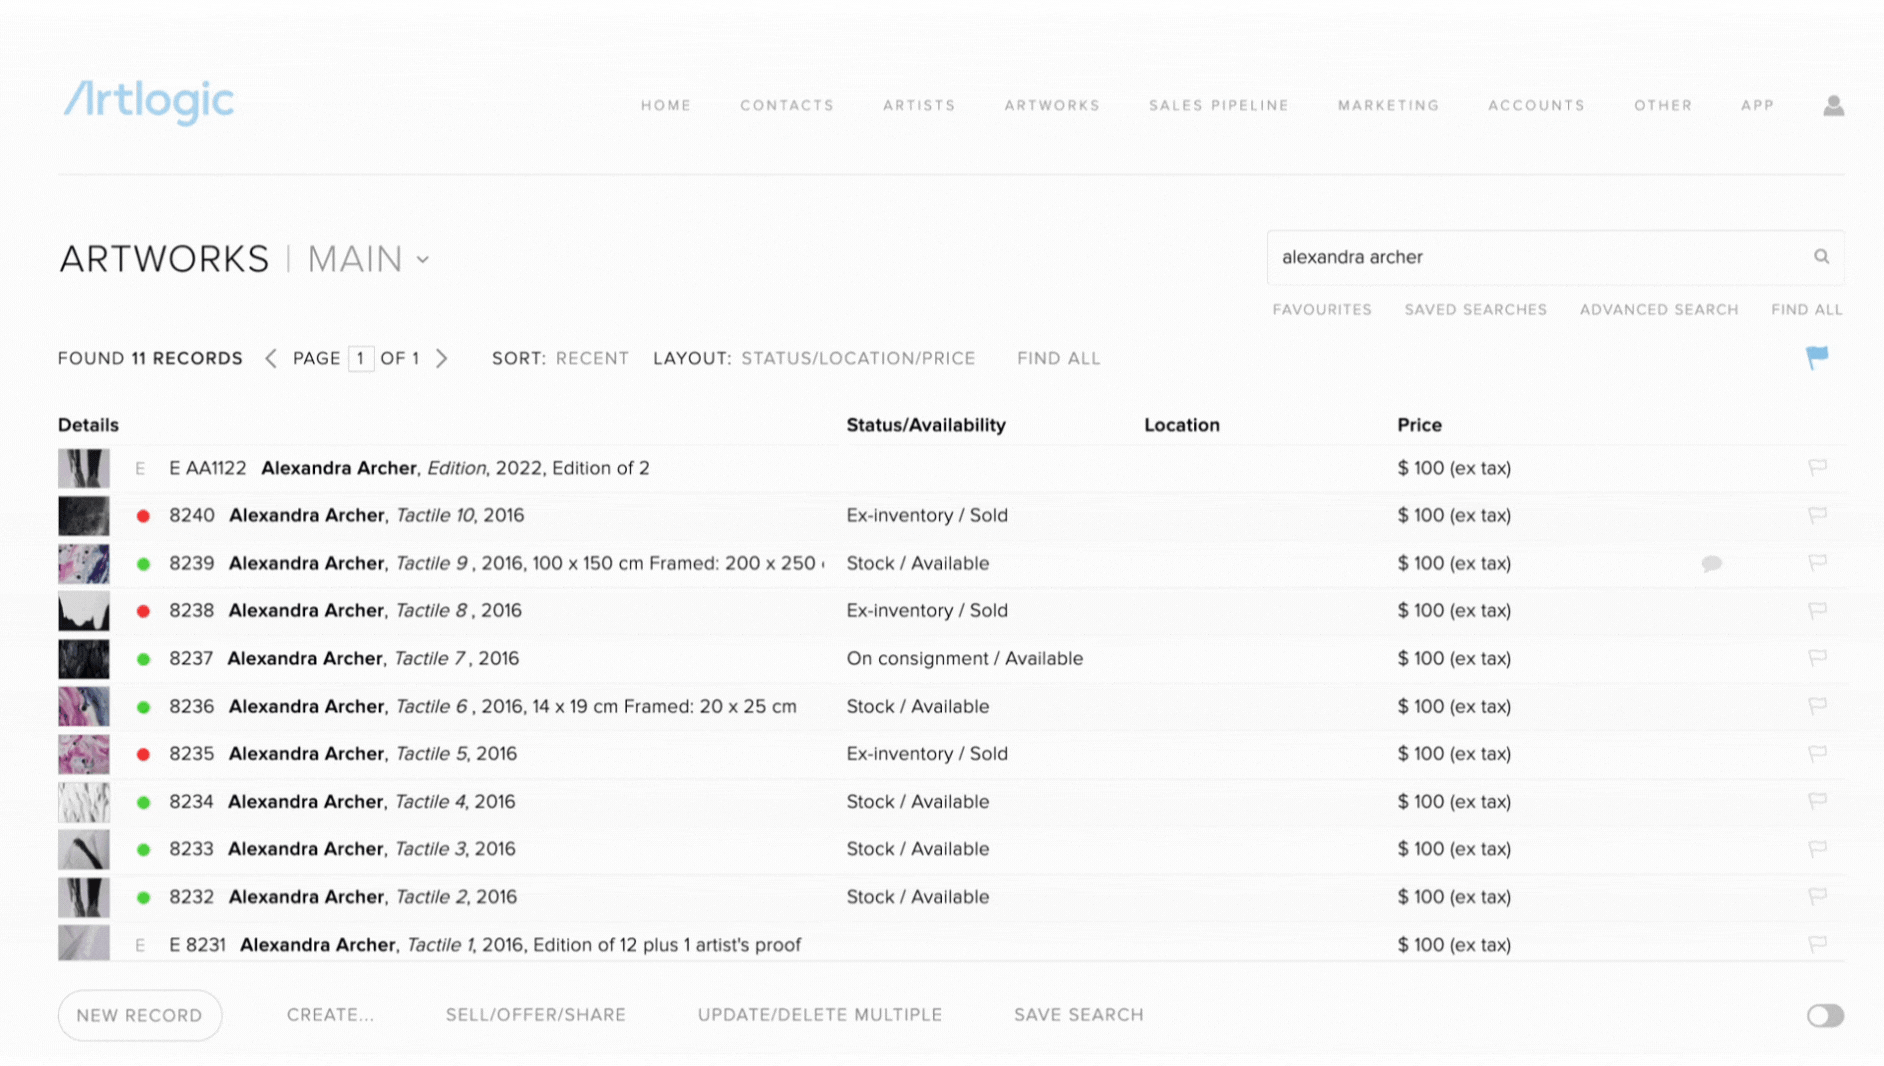Change sort order from Recent
Viewport: 1884px width, 1066px height.
pos(592,358)
